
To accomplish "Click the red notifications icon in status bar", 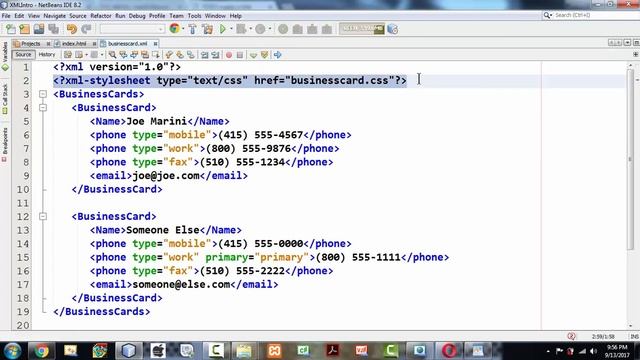I will (x=571, y=336).
